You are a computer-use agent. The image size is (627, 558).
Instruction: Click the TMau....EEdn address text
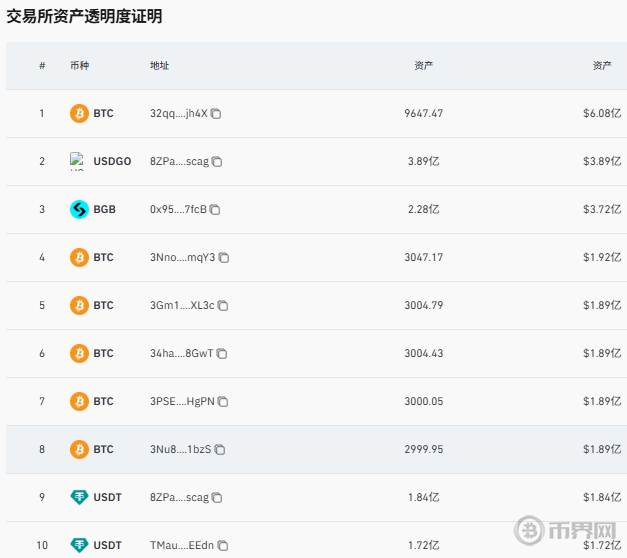[182, 546]
